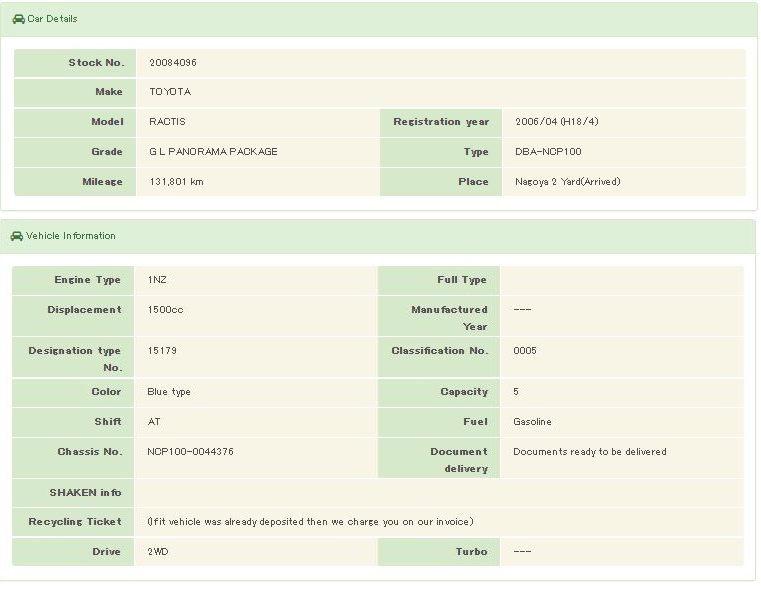Viewport: 761px width, 607px height.
Task: Click the Blue type color value
Action: [x=169, y=392]
